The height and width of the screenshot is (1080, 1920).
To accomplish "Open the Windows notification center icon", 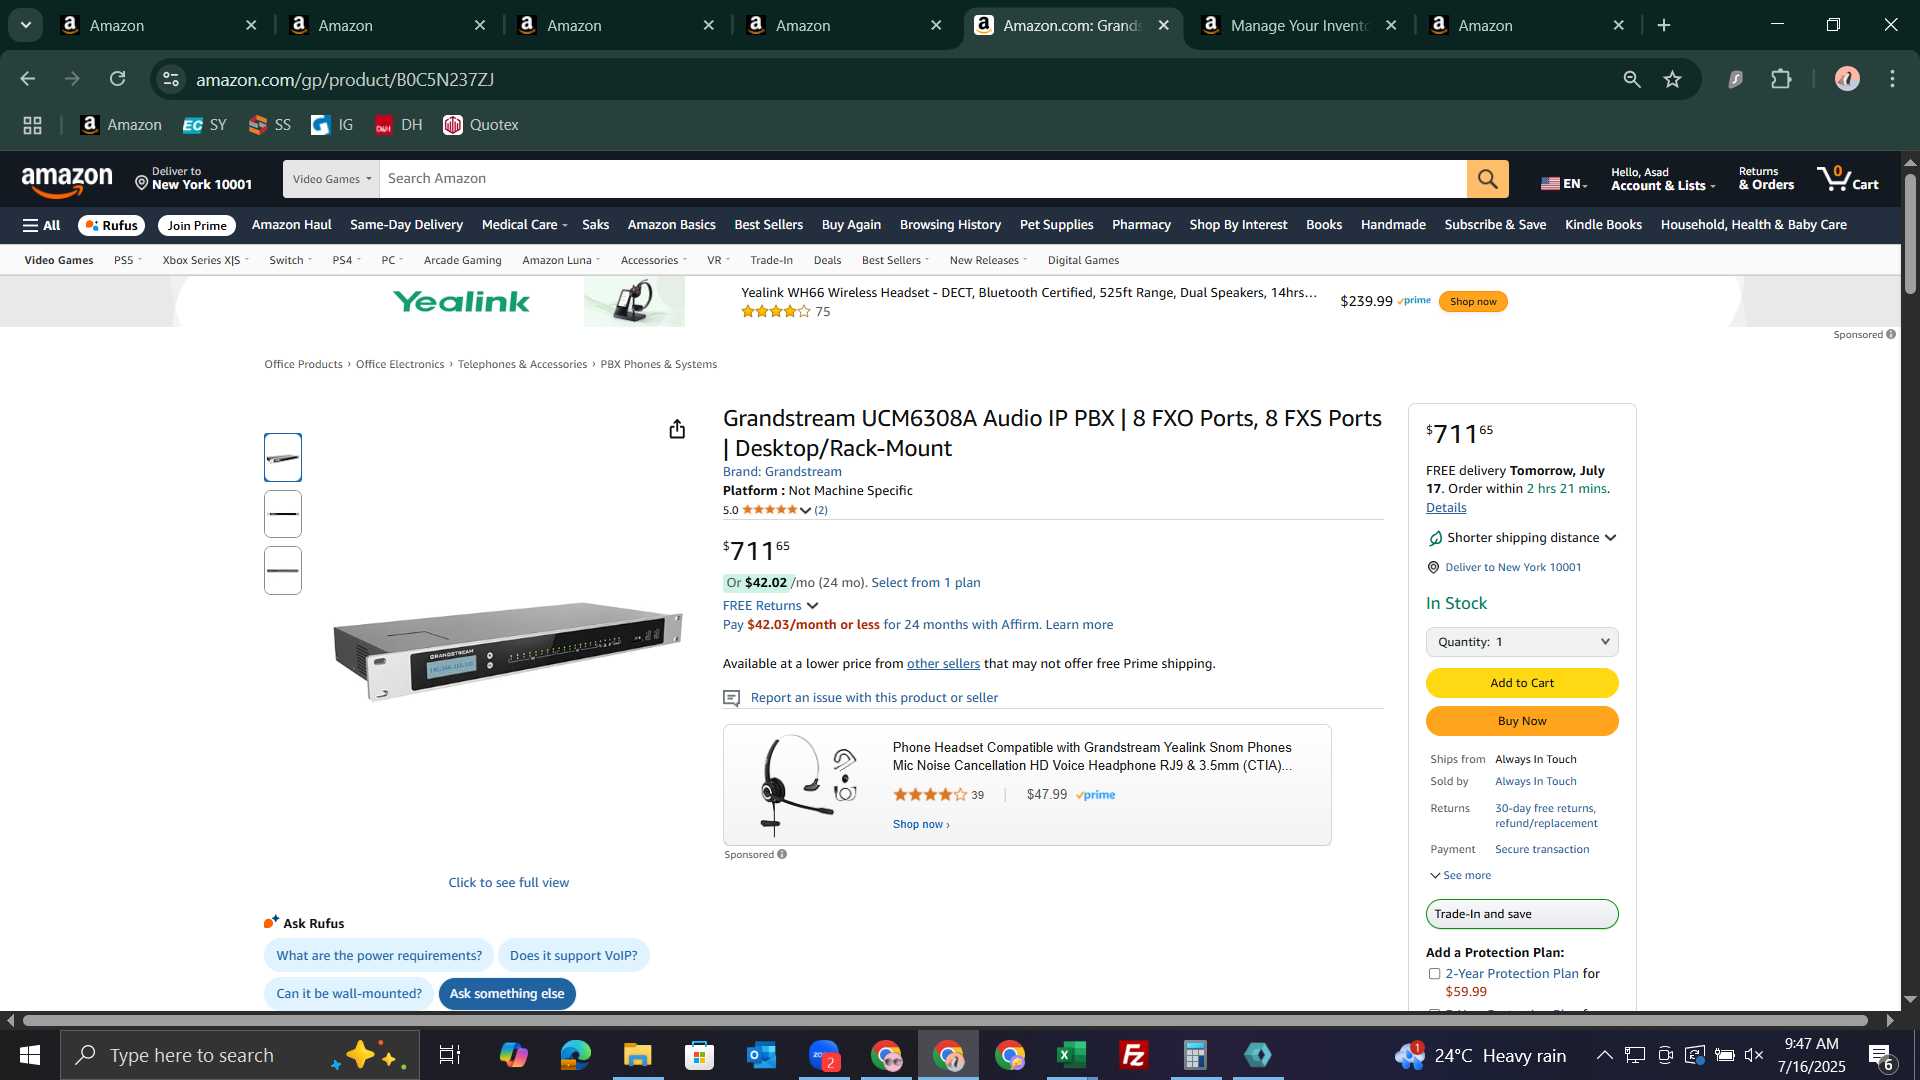I will pos(1880,1056).
